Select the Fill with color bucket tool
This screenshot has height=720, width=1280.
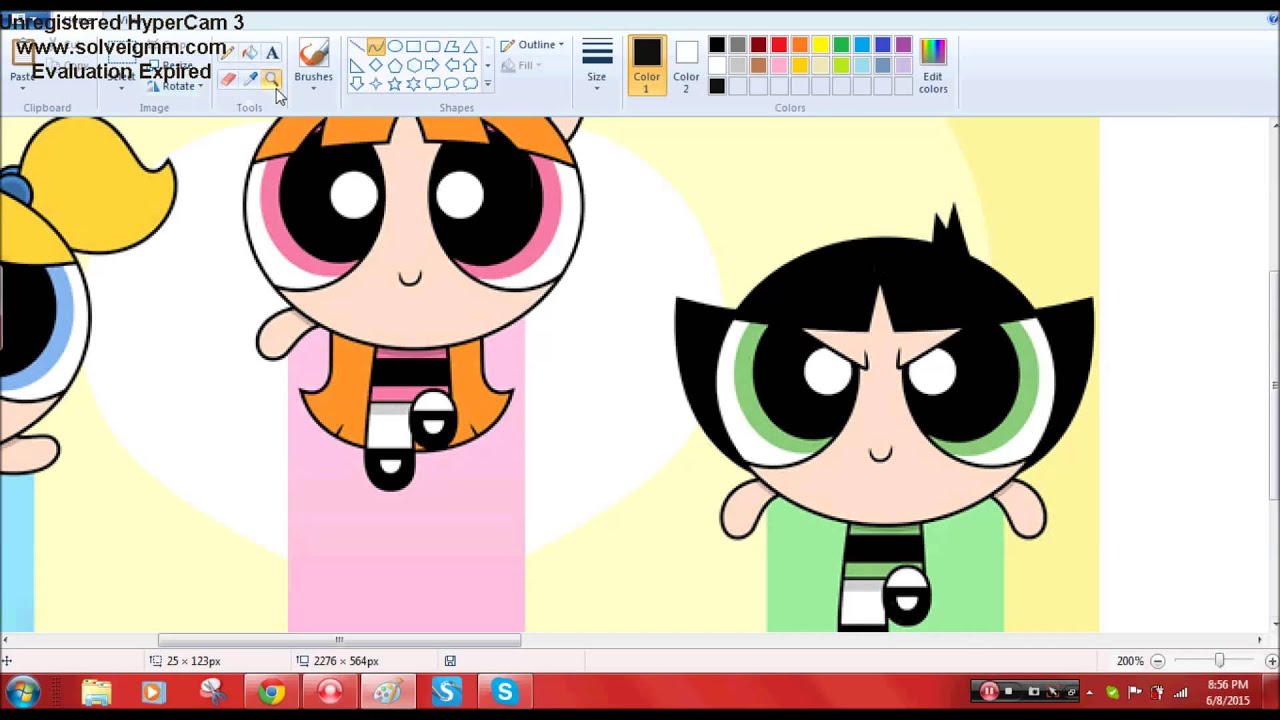[x=250, y=53]
